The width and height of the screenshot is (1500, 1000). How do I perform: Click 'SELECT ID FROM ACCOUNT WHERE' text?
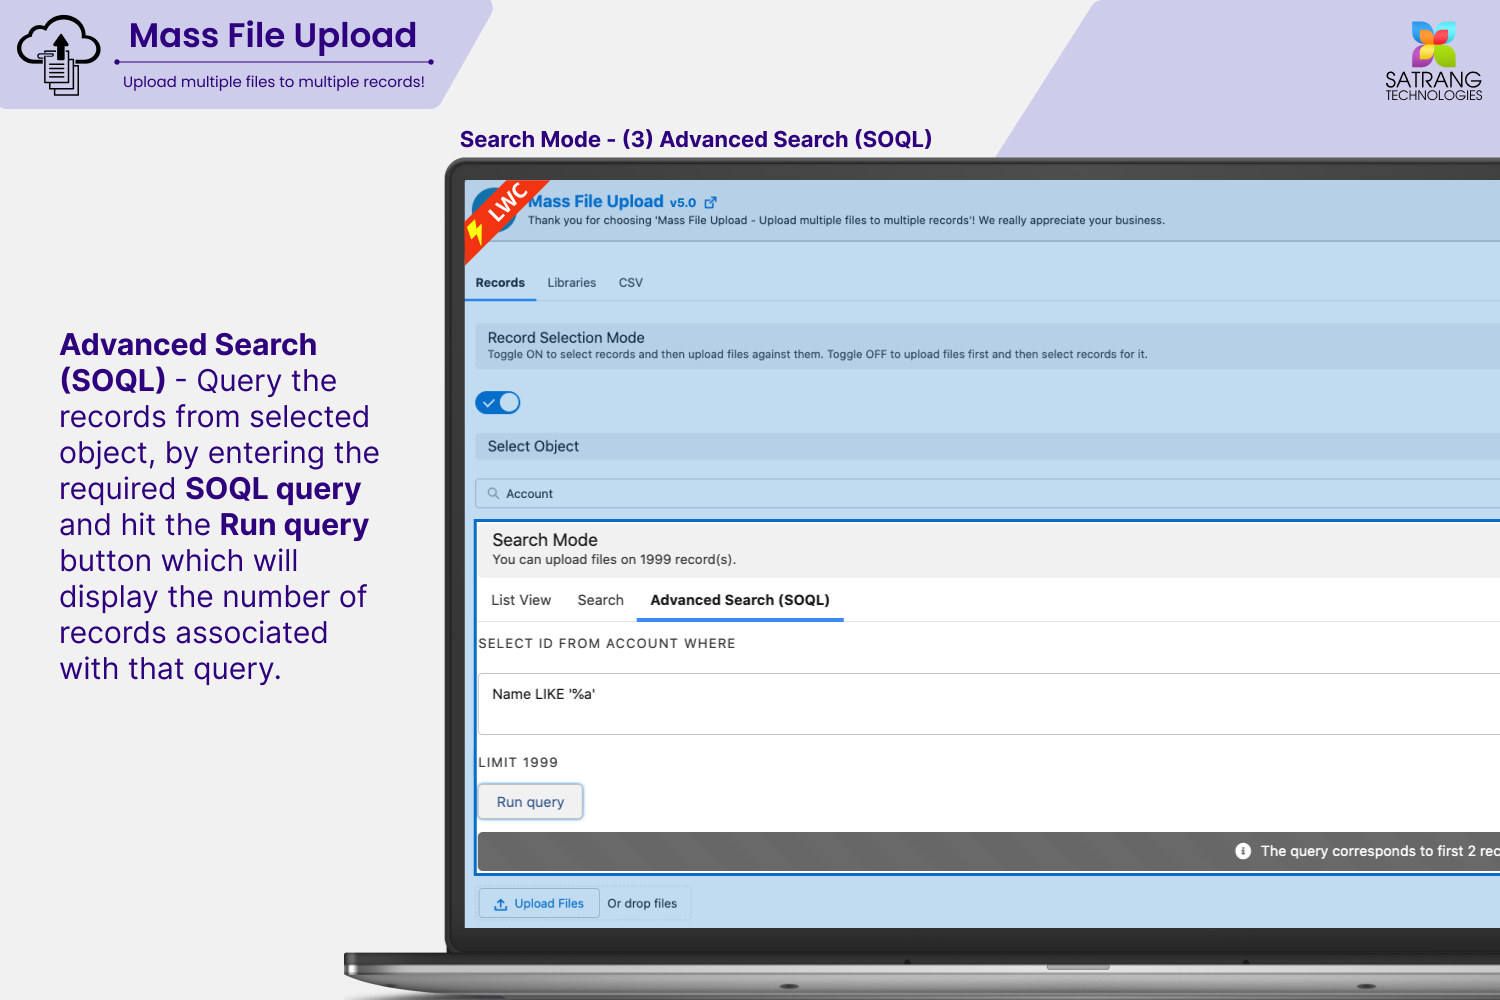coord(607,644)
